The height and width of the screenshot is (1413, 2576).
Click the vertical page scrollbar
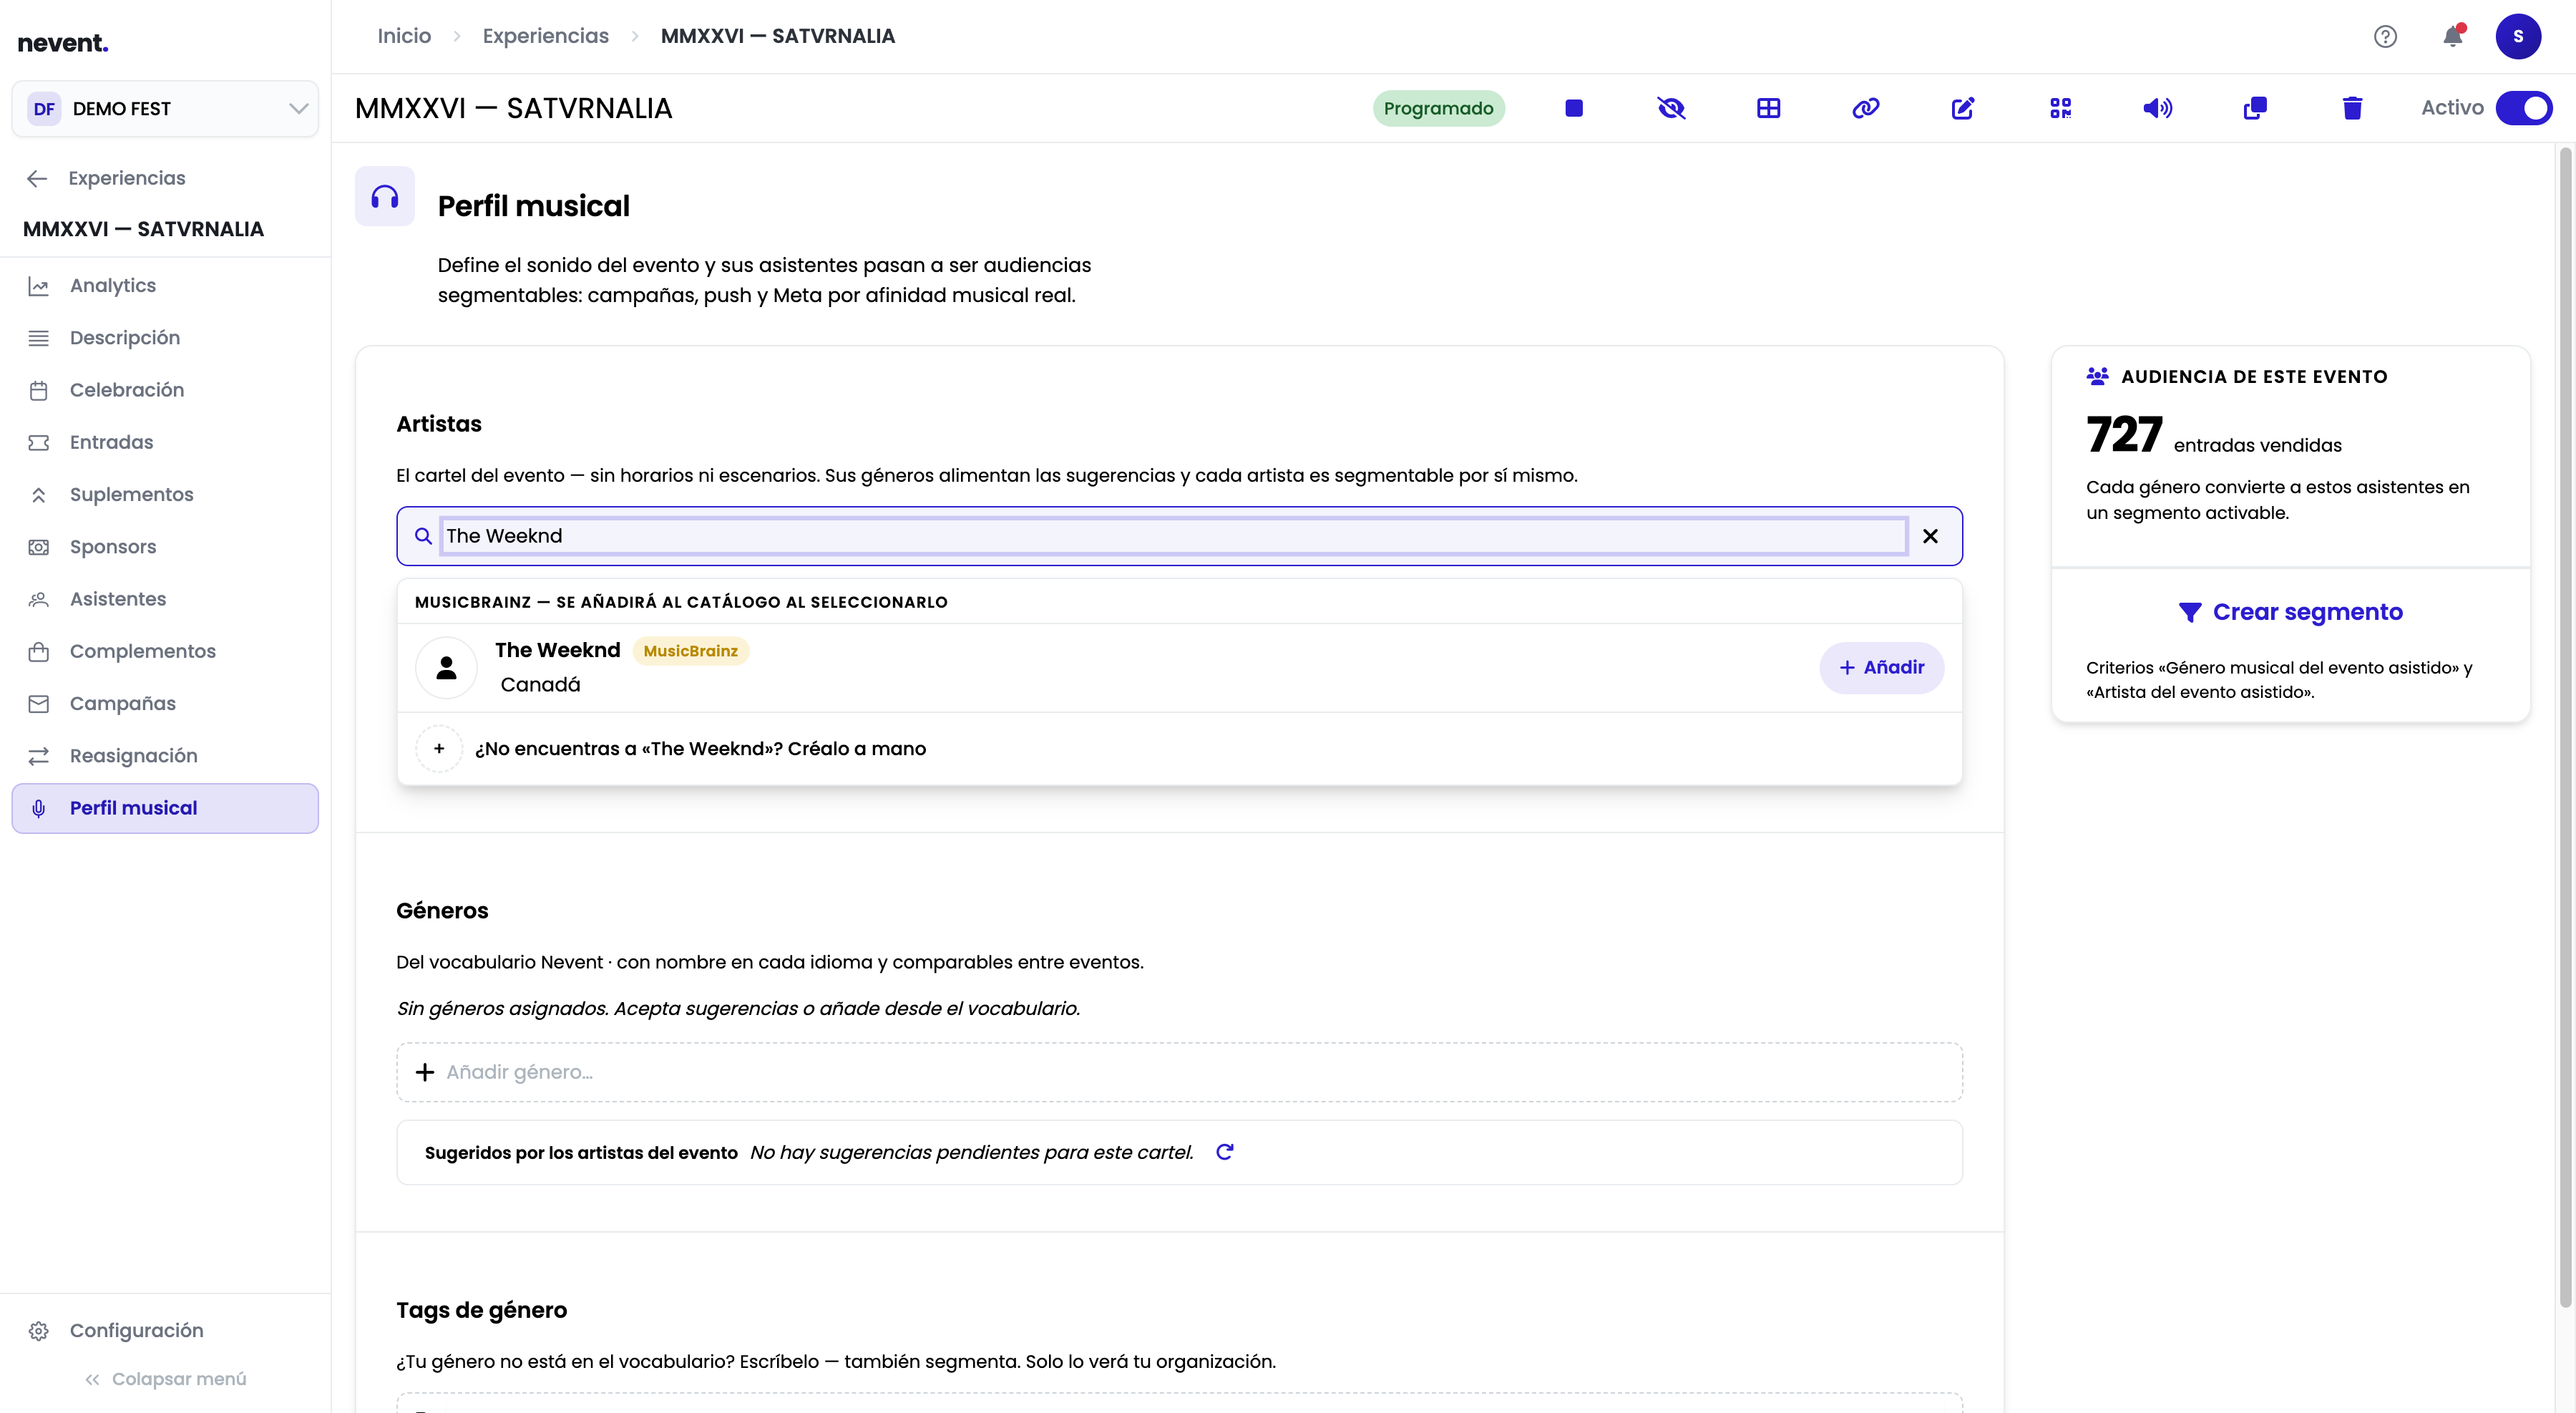click(2564, 727)
